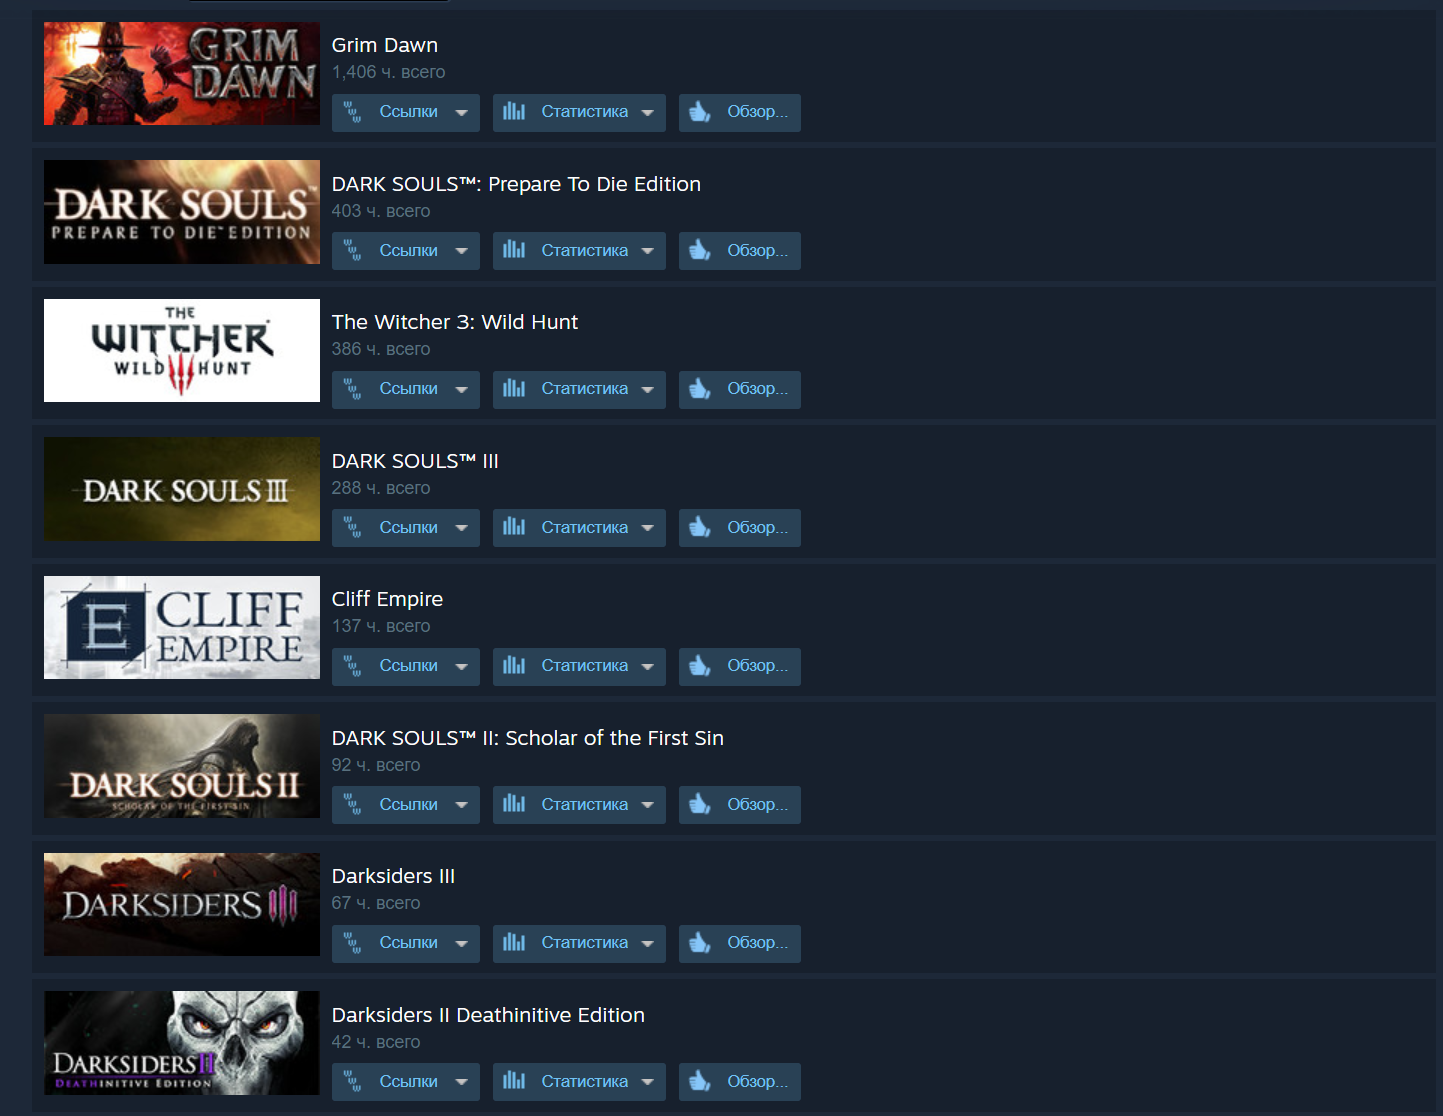Click the statistics bar-chart icon for The Witcher 3
The height and width of the screenshot is (1116, 1443).
coord(514,388)
